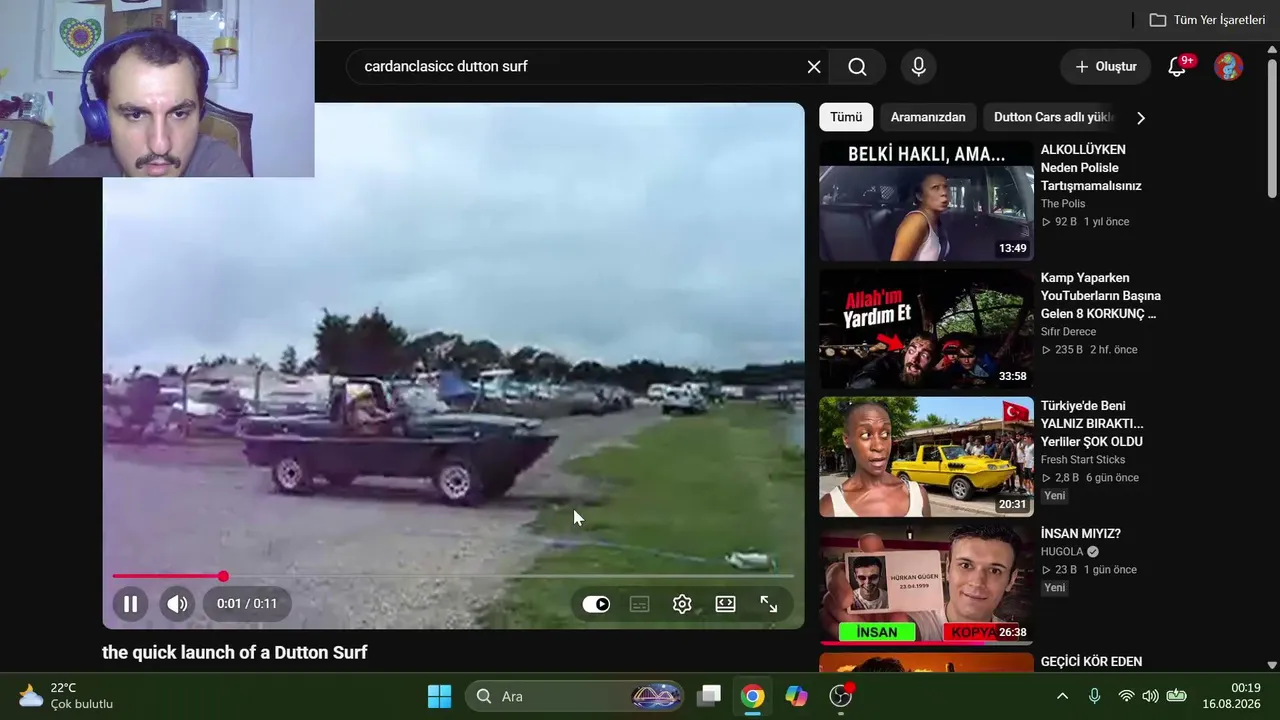Click the video title 'the quick launch of a Dutton Surf'

(x=235, y=653)
